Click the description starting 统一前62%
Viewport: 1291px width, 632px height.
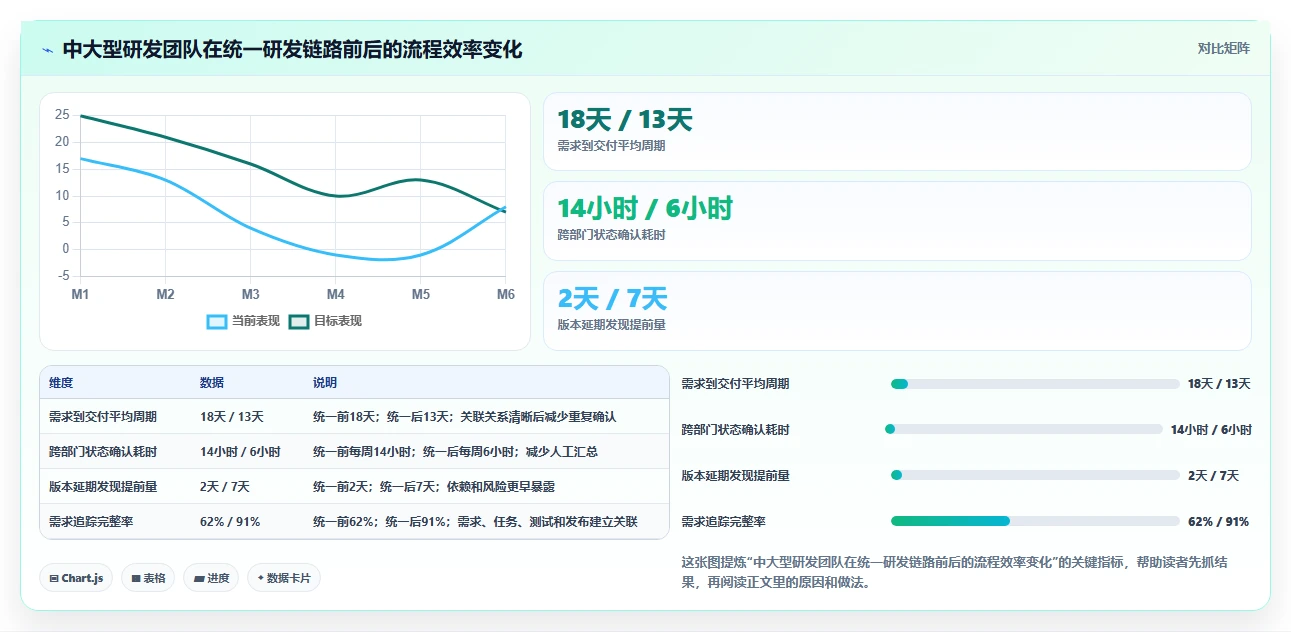point(475,521)
